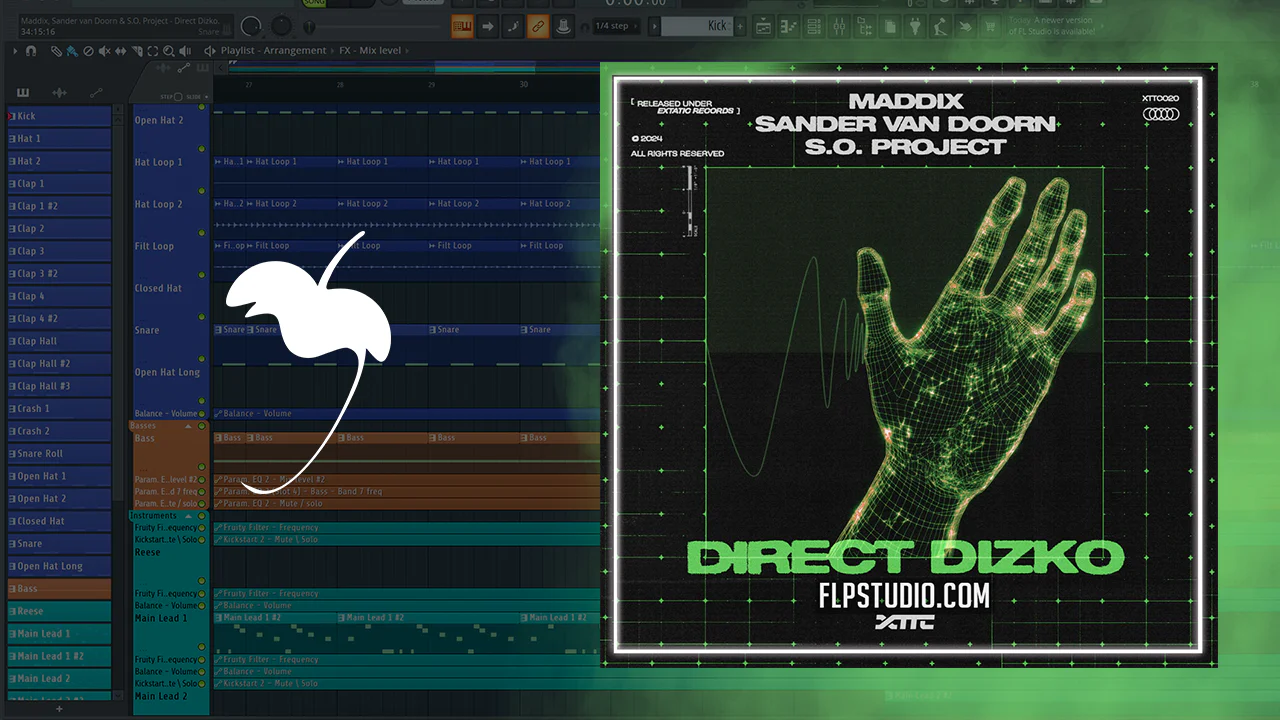Collapse the Basses track group

click(x=188, y=426)
